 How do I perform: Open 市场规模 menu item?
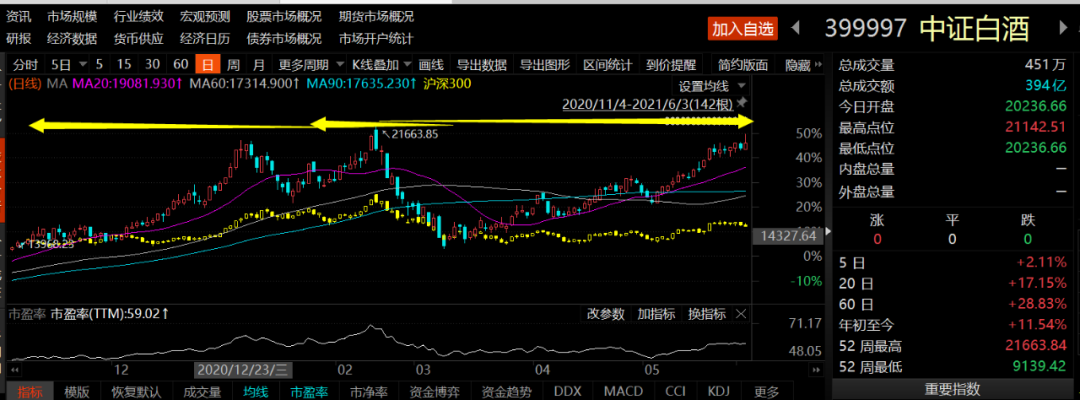click(72, 16)
